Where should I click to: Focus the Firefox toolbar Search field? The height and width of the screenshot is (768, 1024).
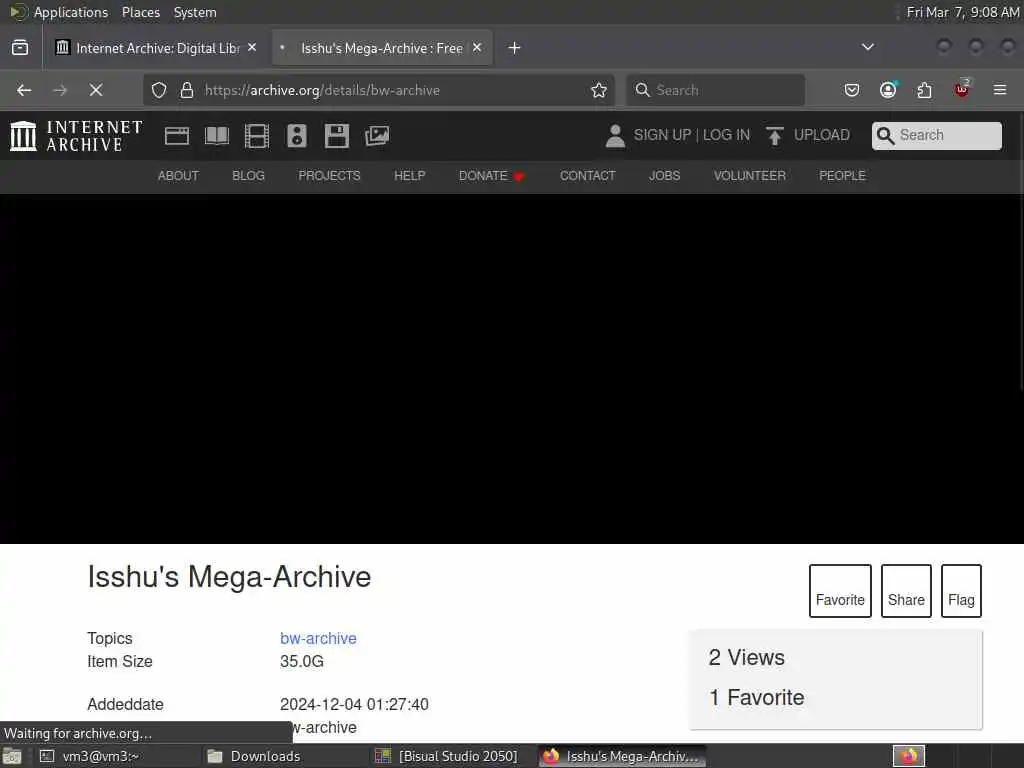click(x=715, y=90)
